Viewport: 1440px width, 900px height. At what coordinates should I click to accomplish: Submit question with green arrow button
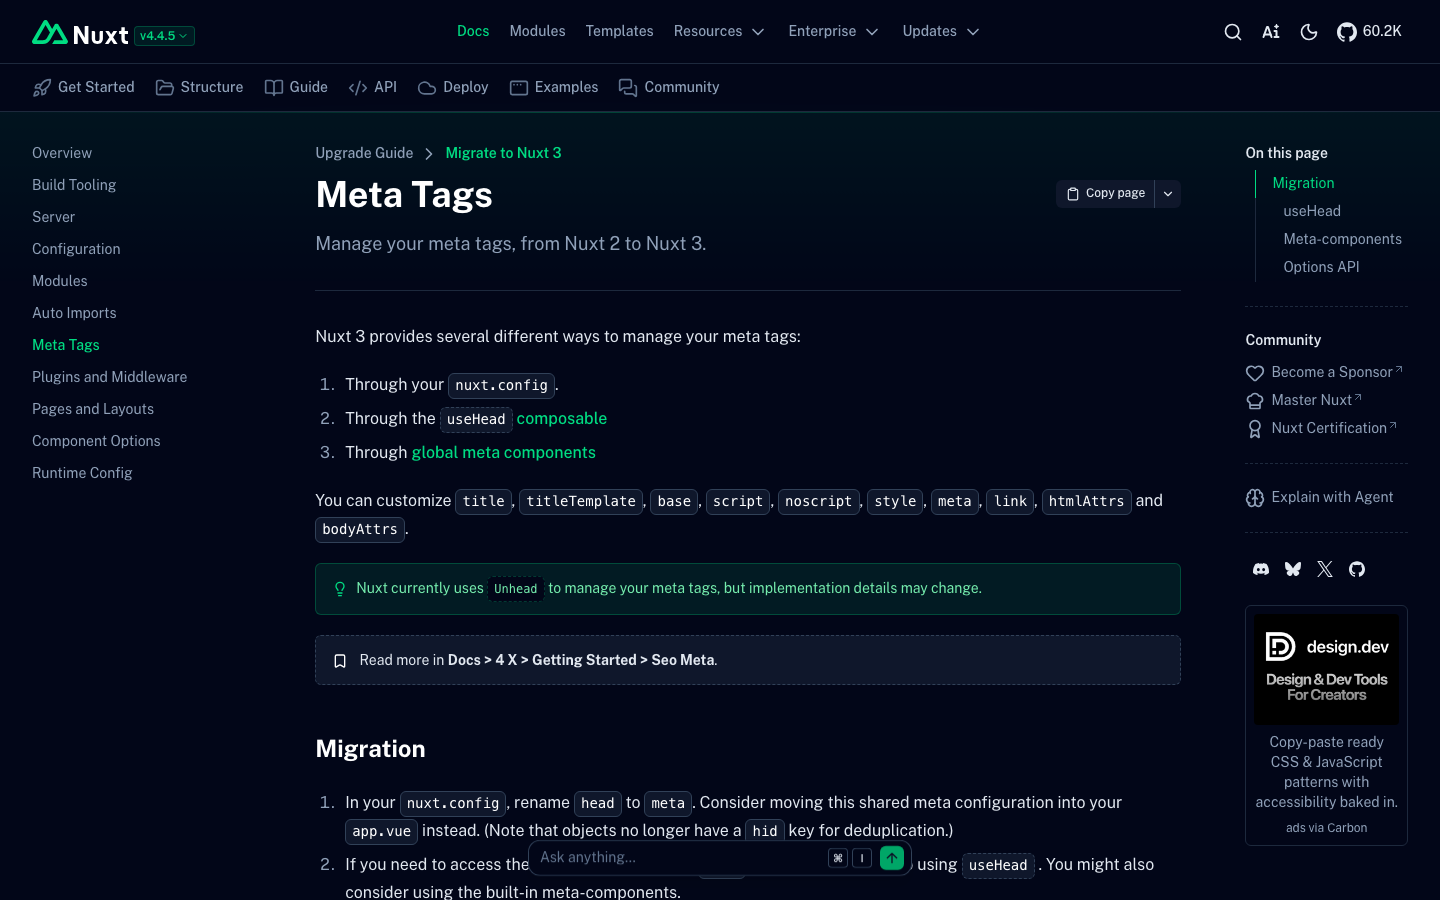(892, 858)
